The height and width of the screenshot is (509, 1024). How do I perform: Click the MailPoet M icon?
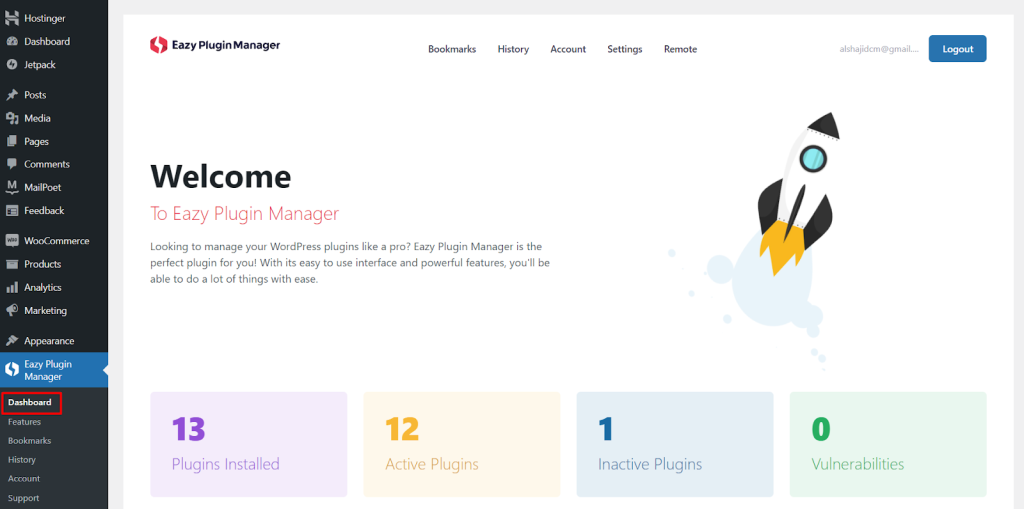point(12,188)
